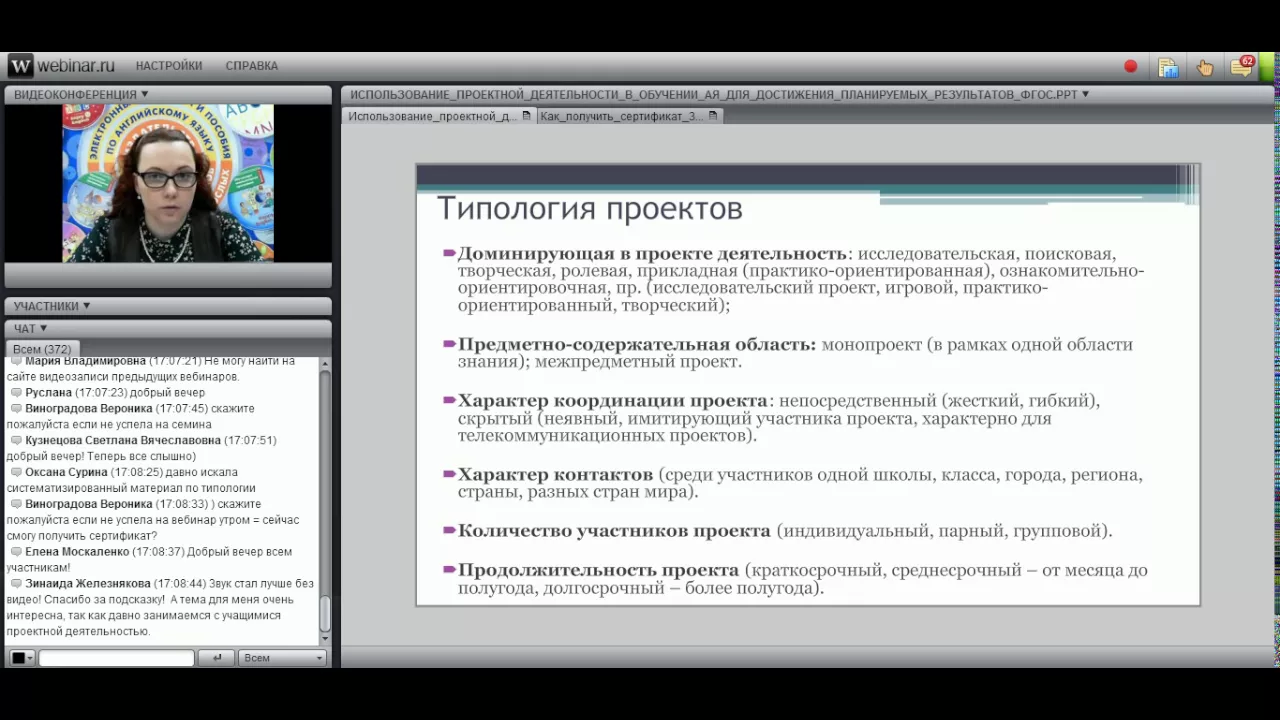1280x720 pixels.
Task: Click slide text Количество участников проекта
Action: 614,531
